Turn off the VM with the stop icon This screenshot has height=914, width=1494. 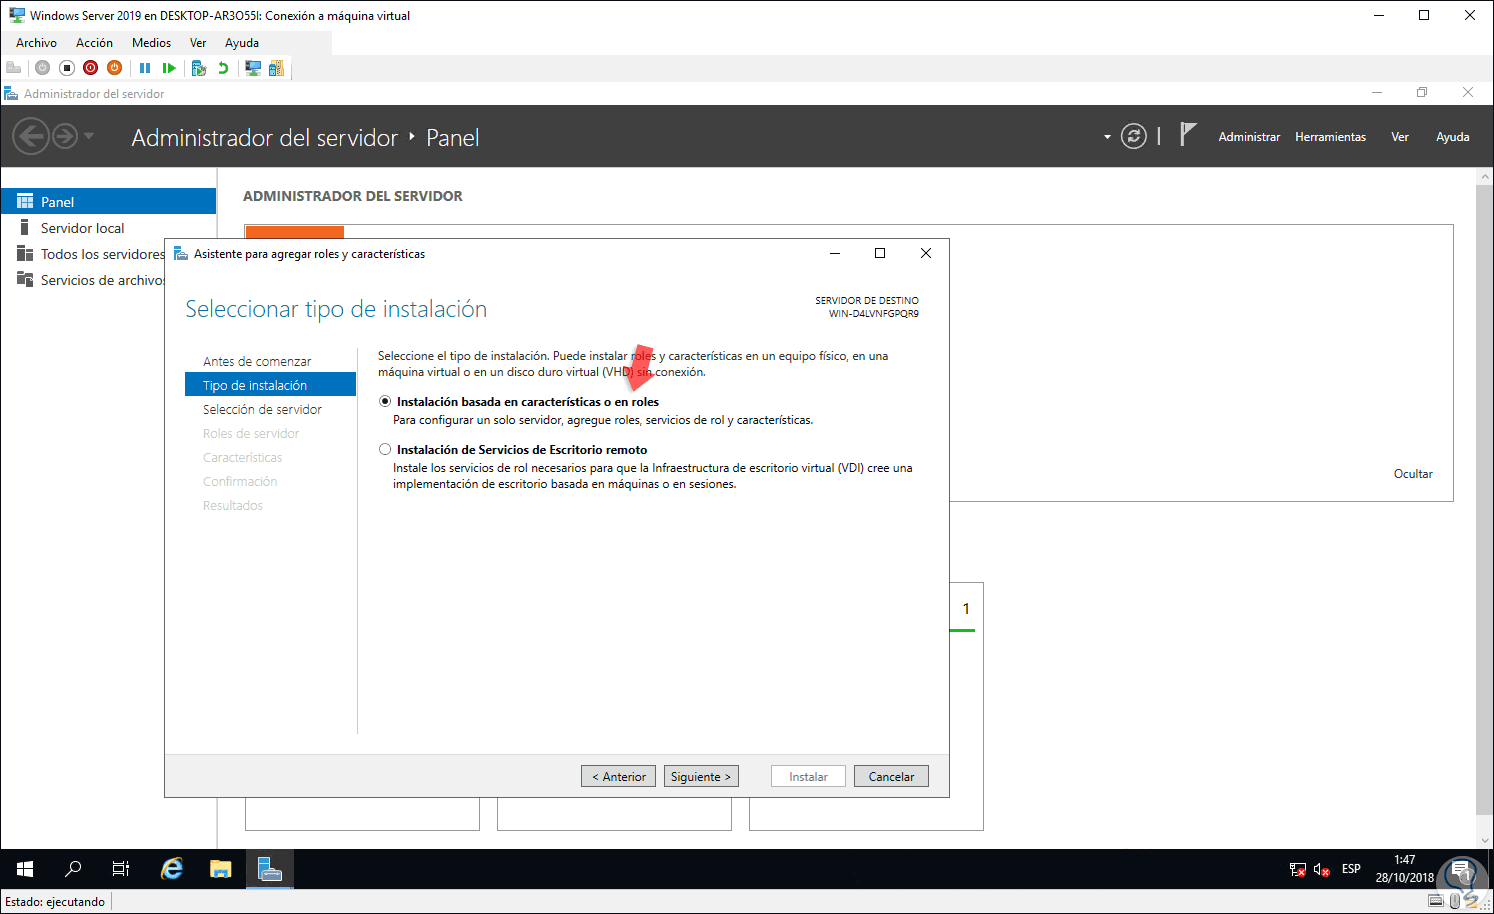click(x=67, y=68)
